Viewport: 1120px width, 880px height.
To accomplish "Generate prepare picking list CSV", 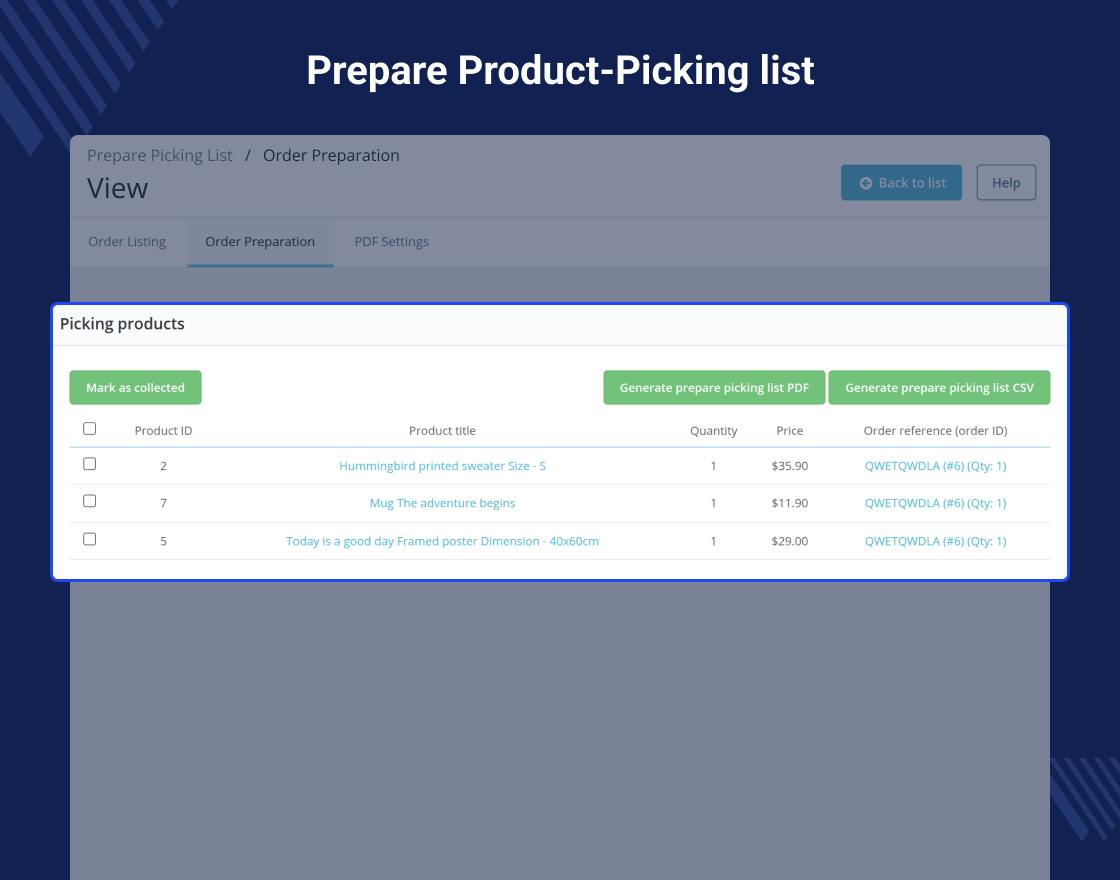I will 939,387.
